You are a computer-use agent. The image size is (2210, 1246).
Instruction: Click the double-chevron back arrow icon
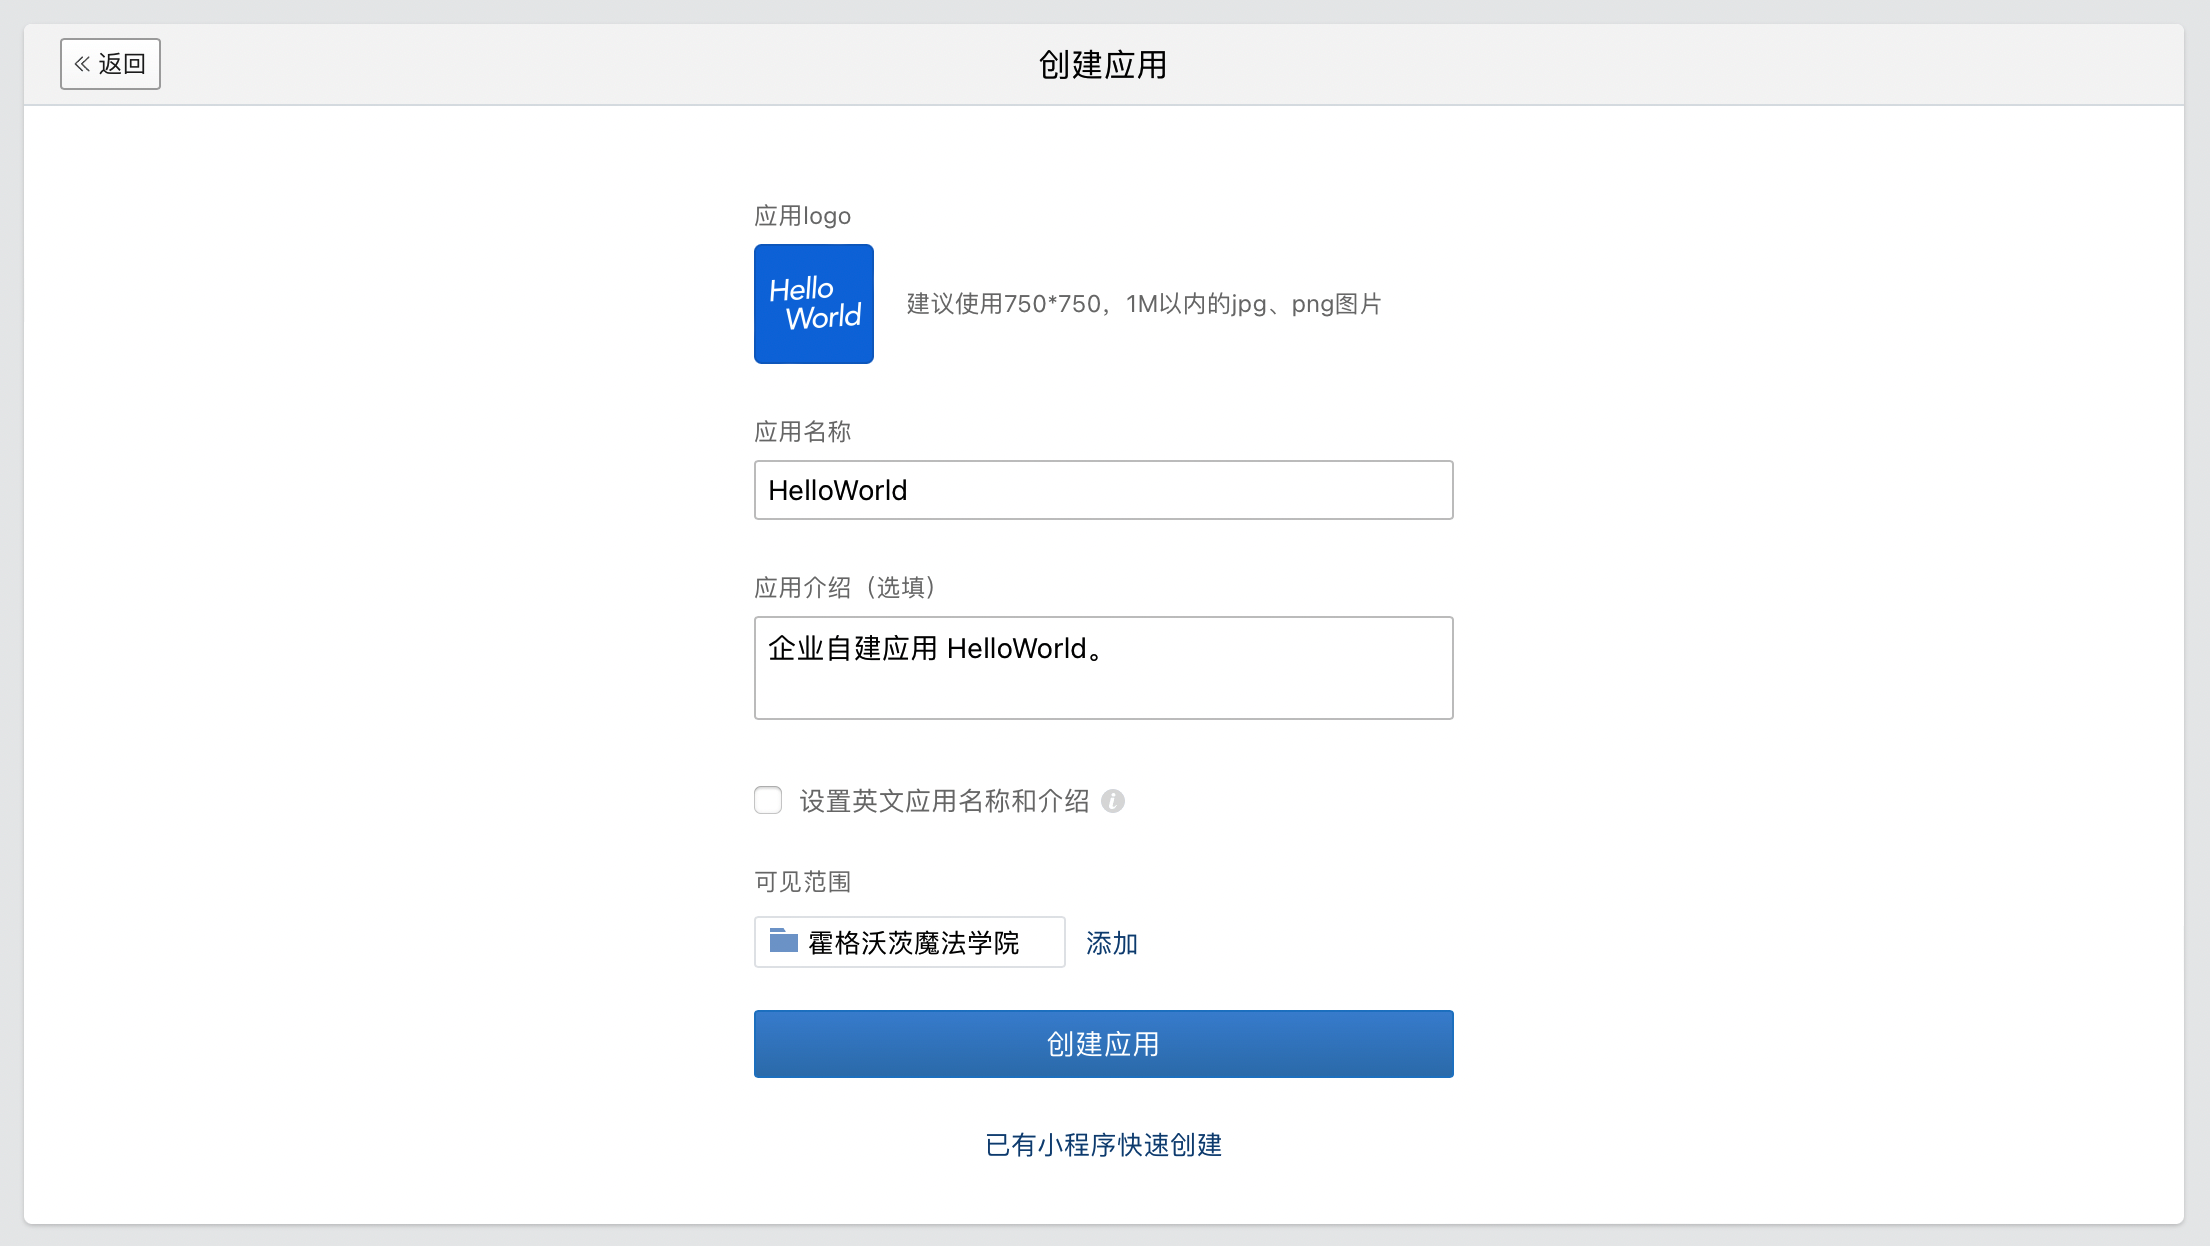click(x=82, y=64)
